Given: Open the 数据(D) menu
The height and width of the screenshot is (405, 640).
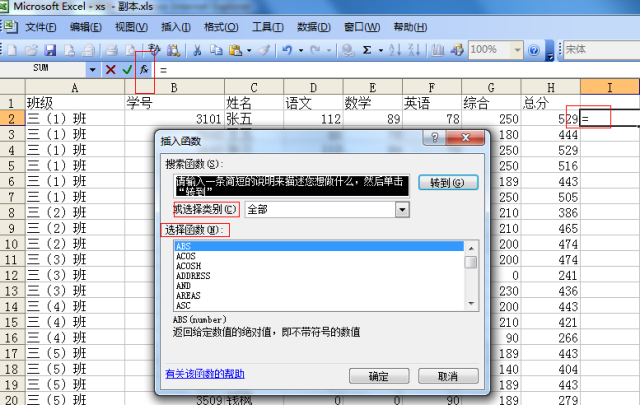Looking at the screenshot, I should pyautogui.click(x=313, y=27).
